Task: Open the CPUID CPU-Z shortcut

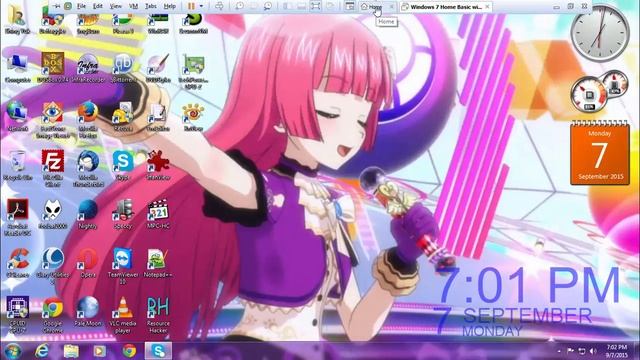Action: (x=18, y=315)
